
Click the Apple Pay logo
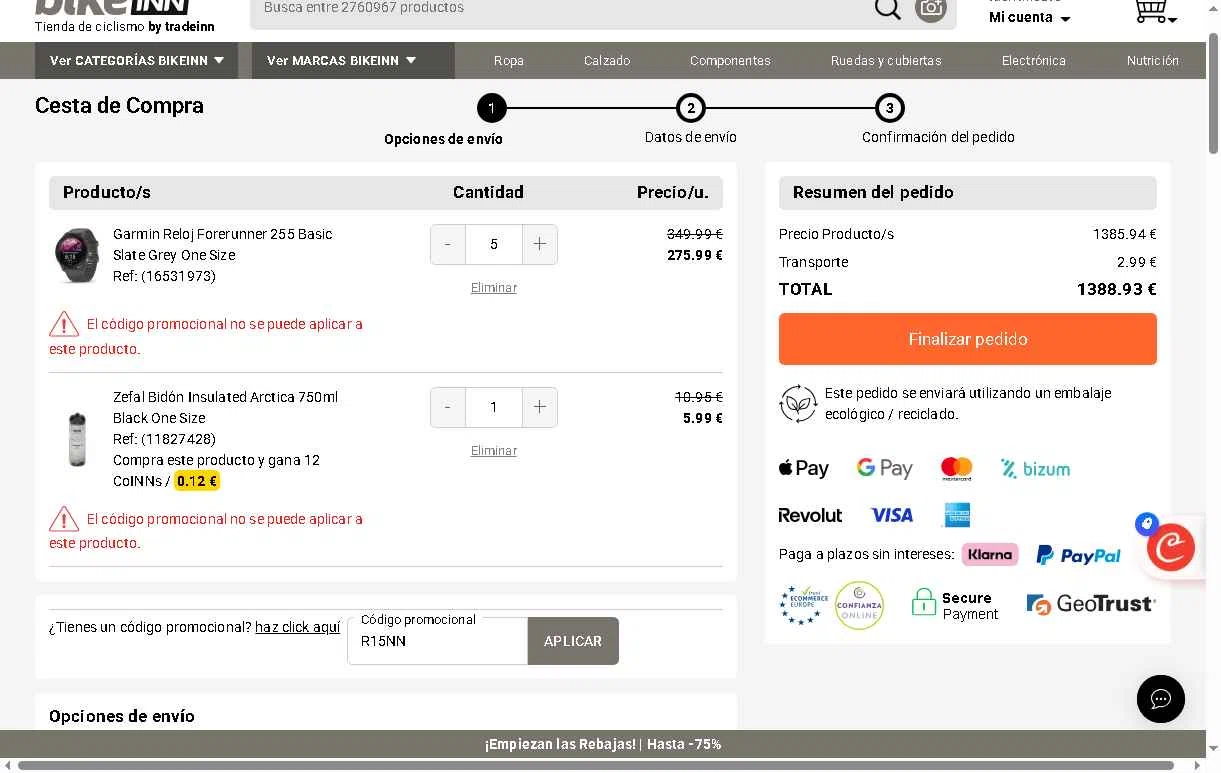(804, 468)
